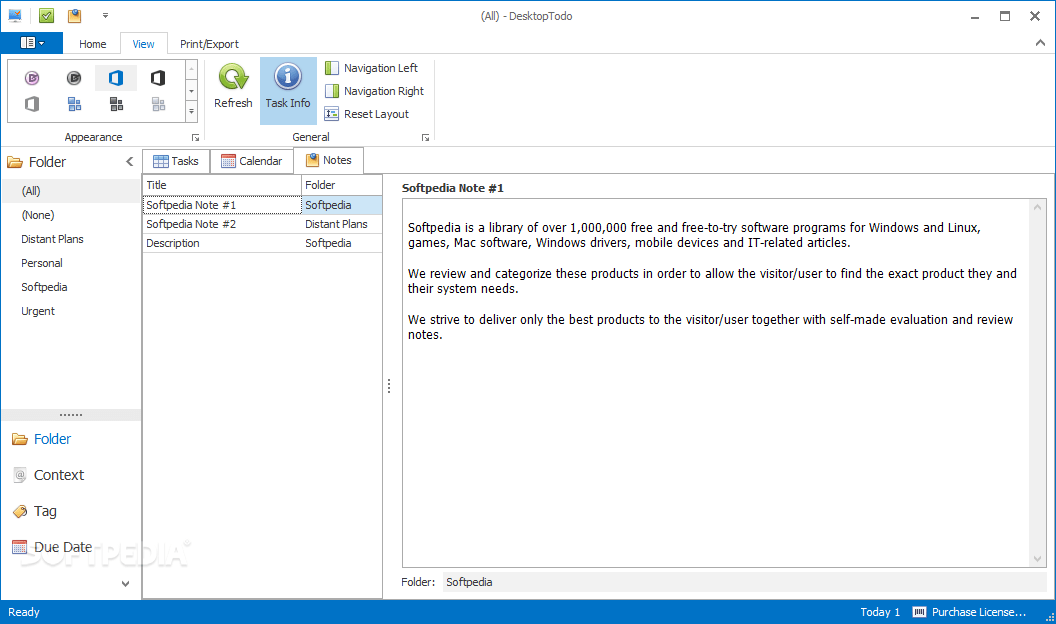Select the View ribbon tab
This screenshot has height=624, width=1056.
(x=143, y=44)
